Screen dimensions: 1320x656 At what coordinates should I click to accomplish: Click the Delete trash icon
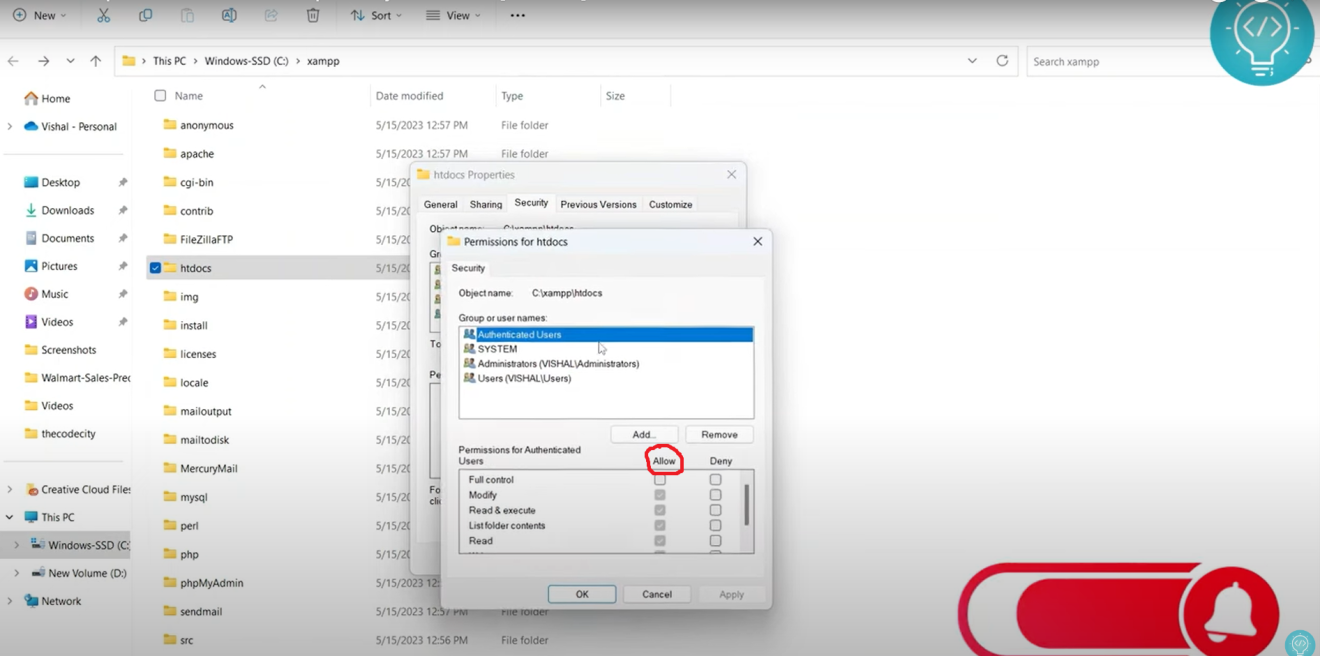[312, 15]
